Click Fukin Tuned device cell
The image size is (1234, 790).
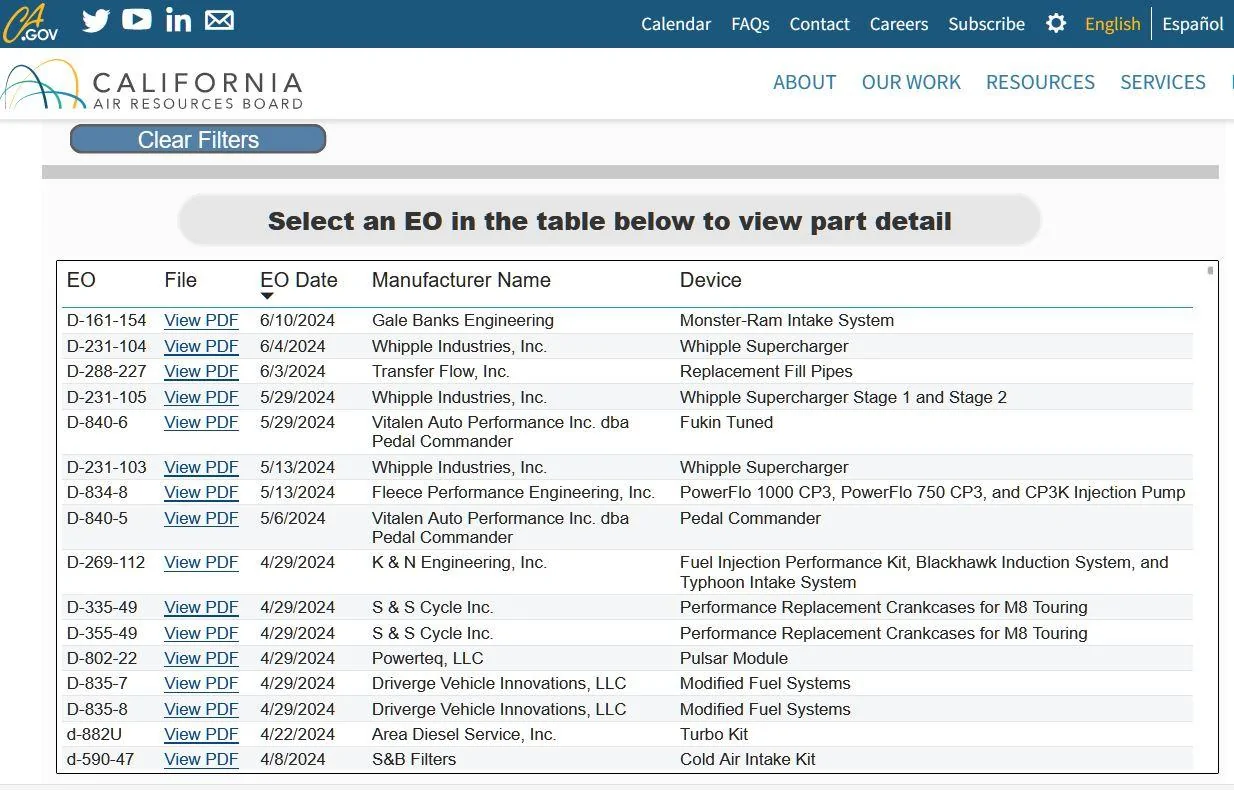(x=726, y=422)
